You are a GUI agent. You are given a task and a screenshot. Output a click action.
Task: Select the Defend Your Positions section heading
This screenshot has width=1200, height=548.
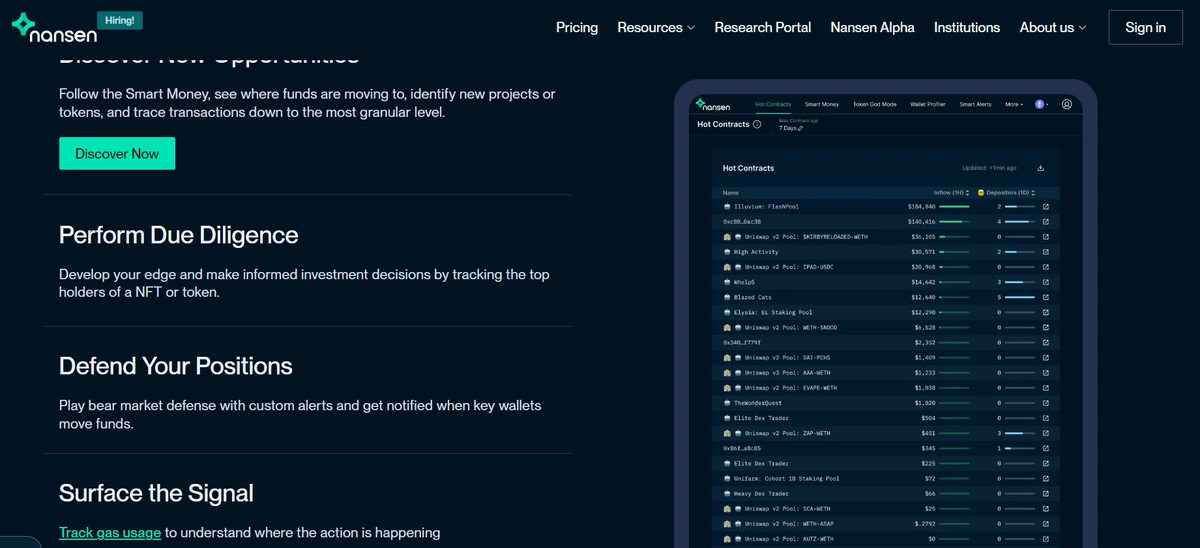(176, 366)
